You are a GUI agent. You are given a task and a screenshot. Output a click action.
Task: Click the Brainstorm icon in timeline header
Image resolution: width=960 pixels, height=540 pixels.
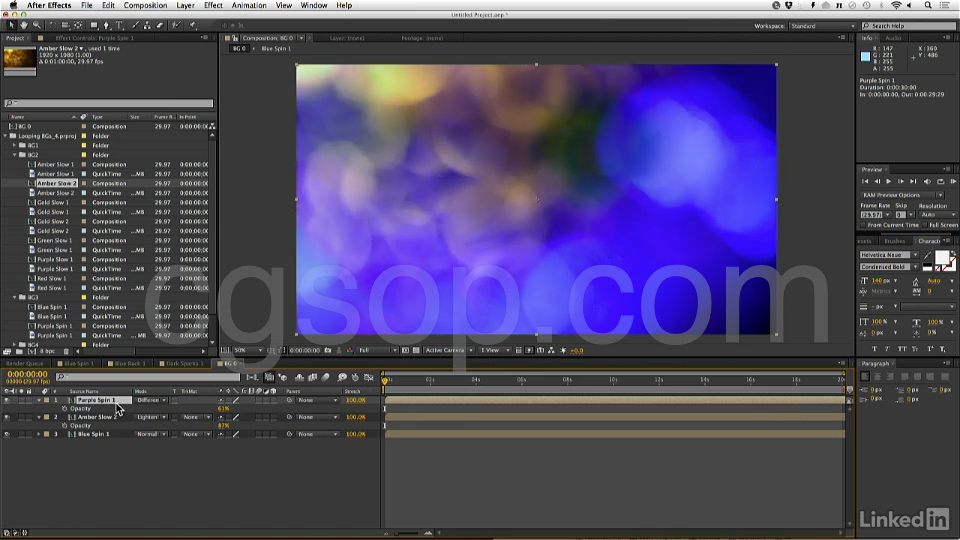pyautogui.click(x=342, y=378)
